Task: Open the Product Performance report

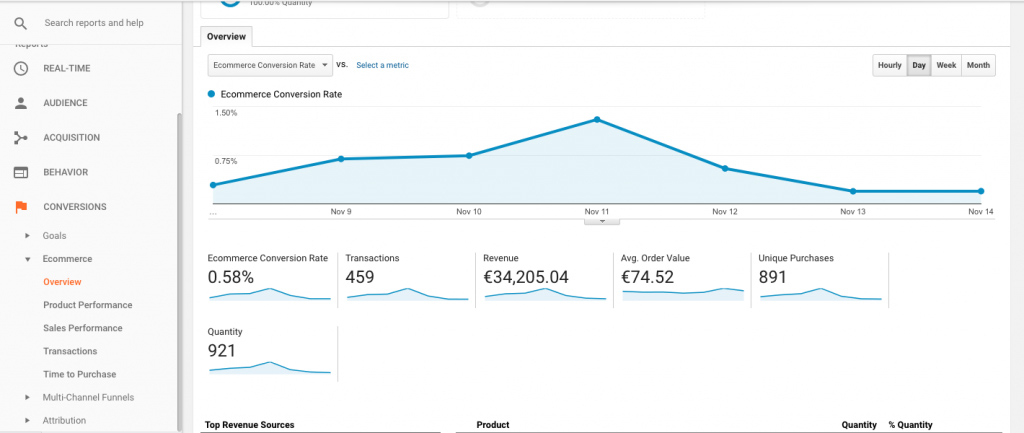Action: (x=88, y=305)
